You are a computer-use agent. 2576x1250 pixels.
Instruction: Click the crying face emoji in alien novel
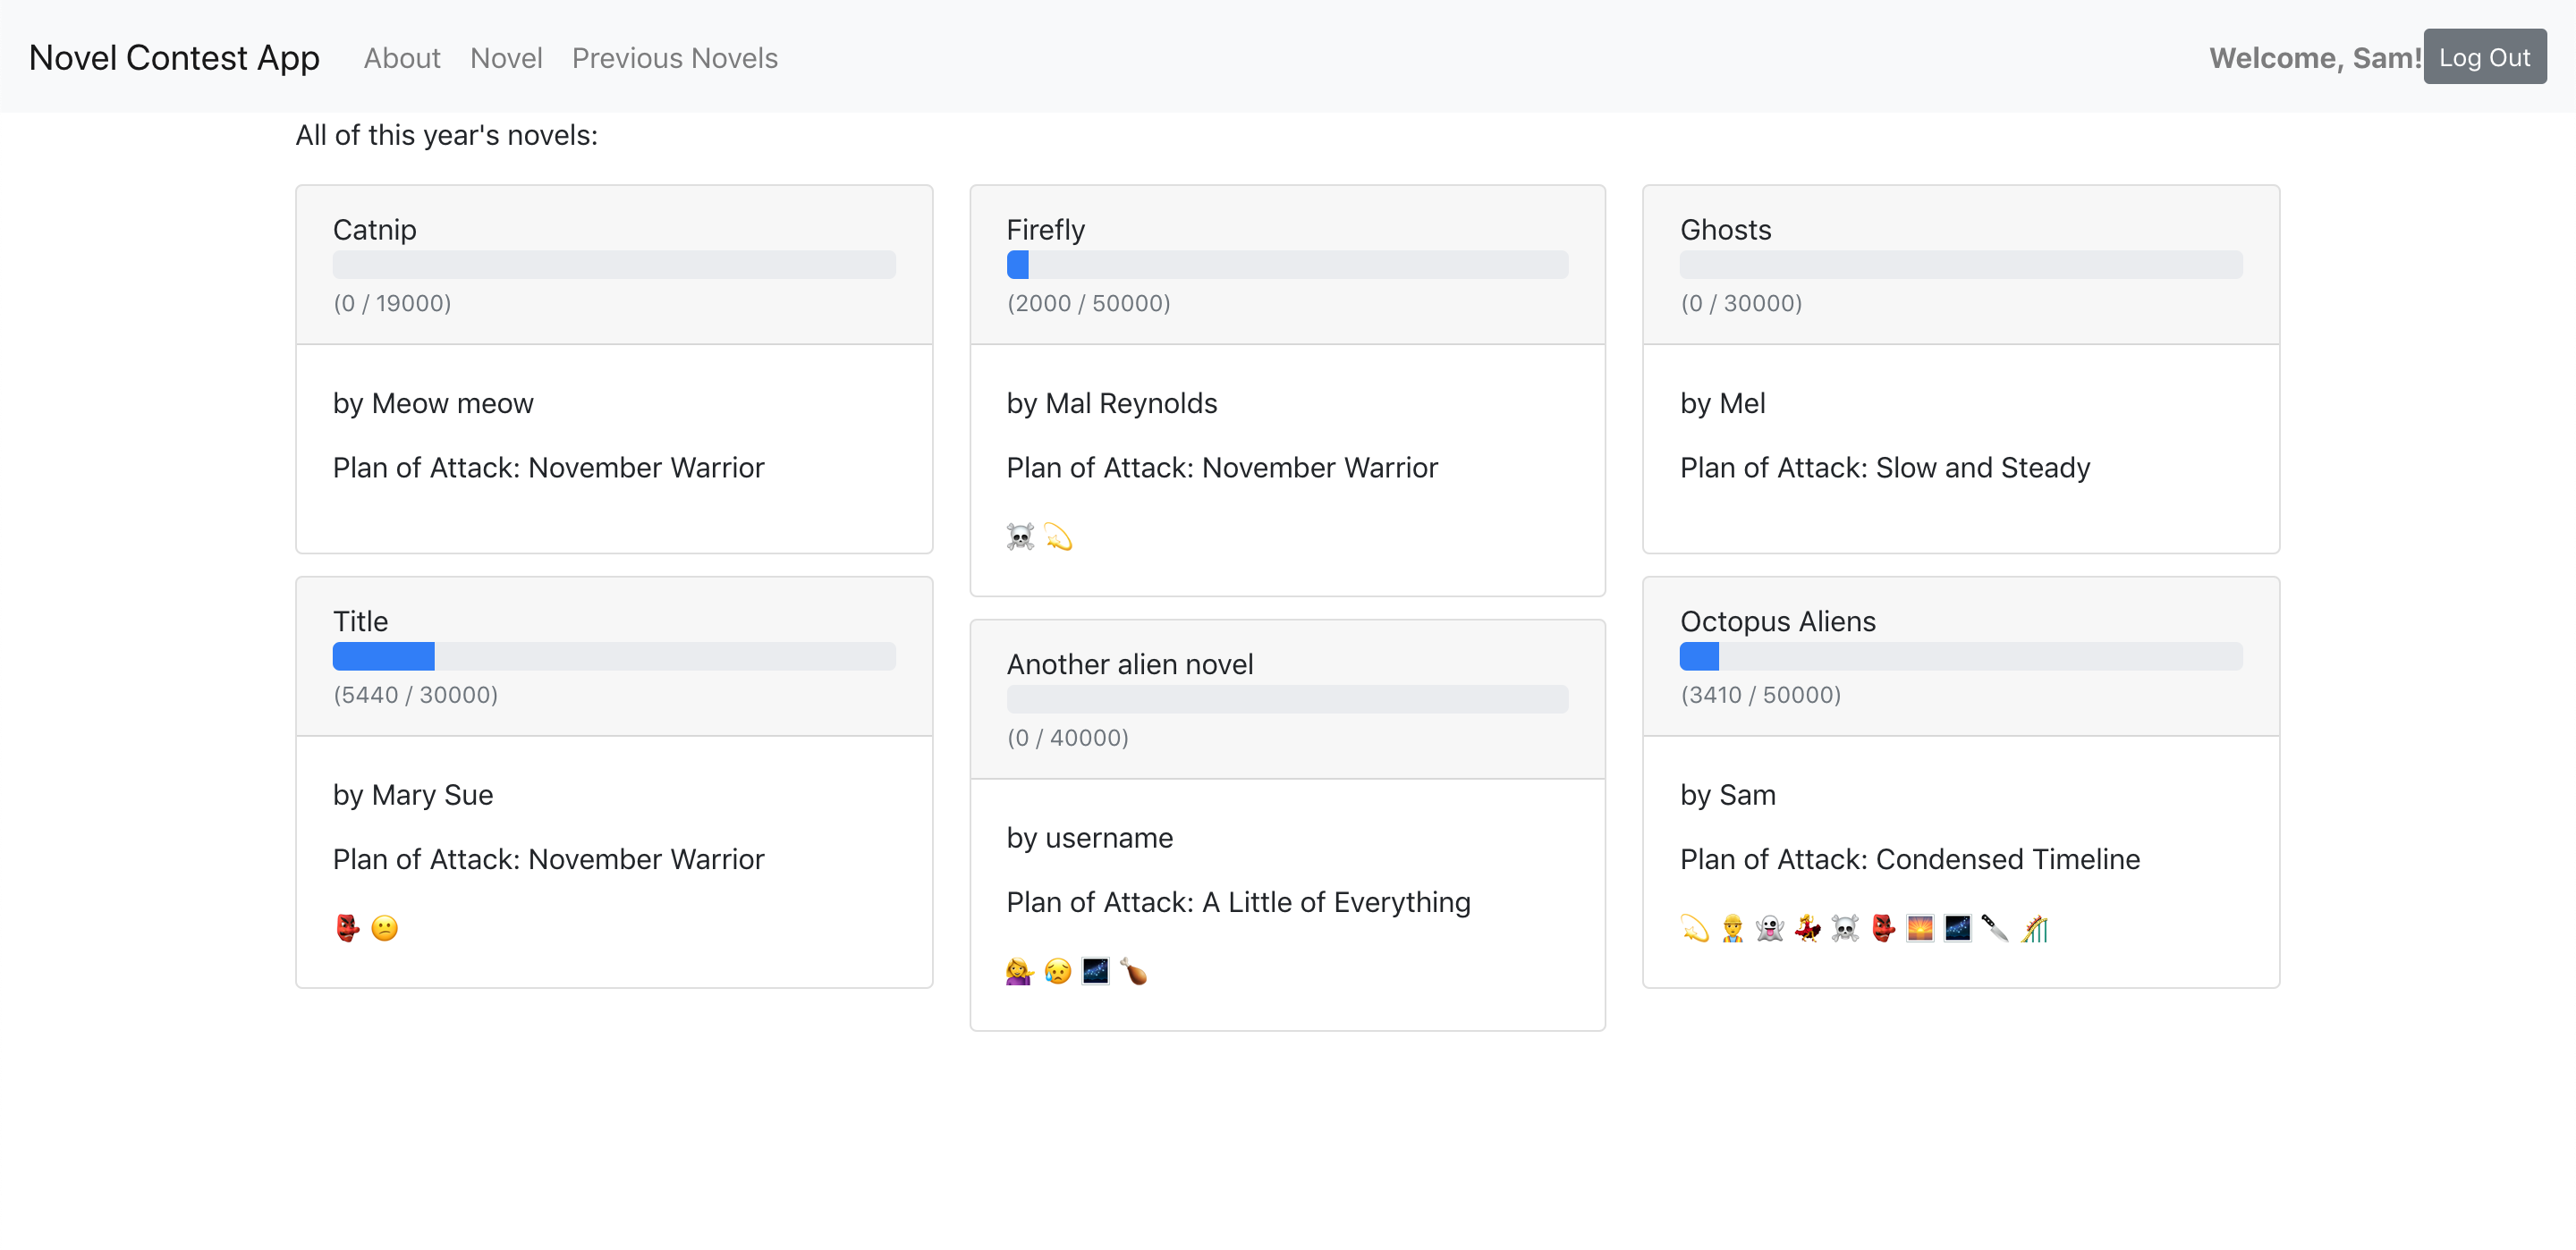1057,971
